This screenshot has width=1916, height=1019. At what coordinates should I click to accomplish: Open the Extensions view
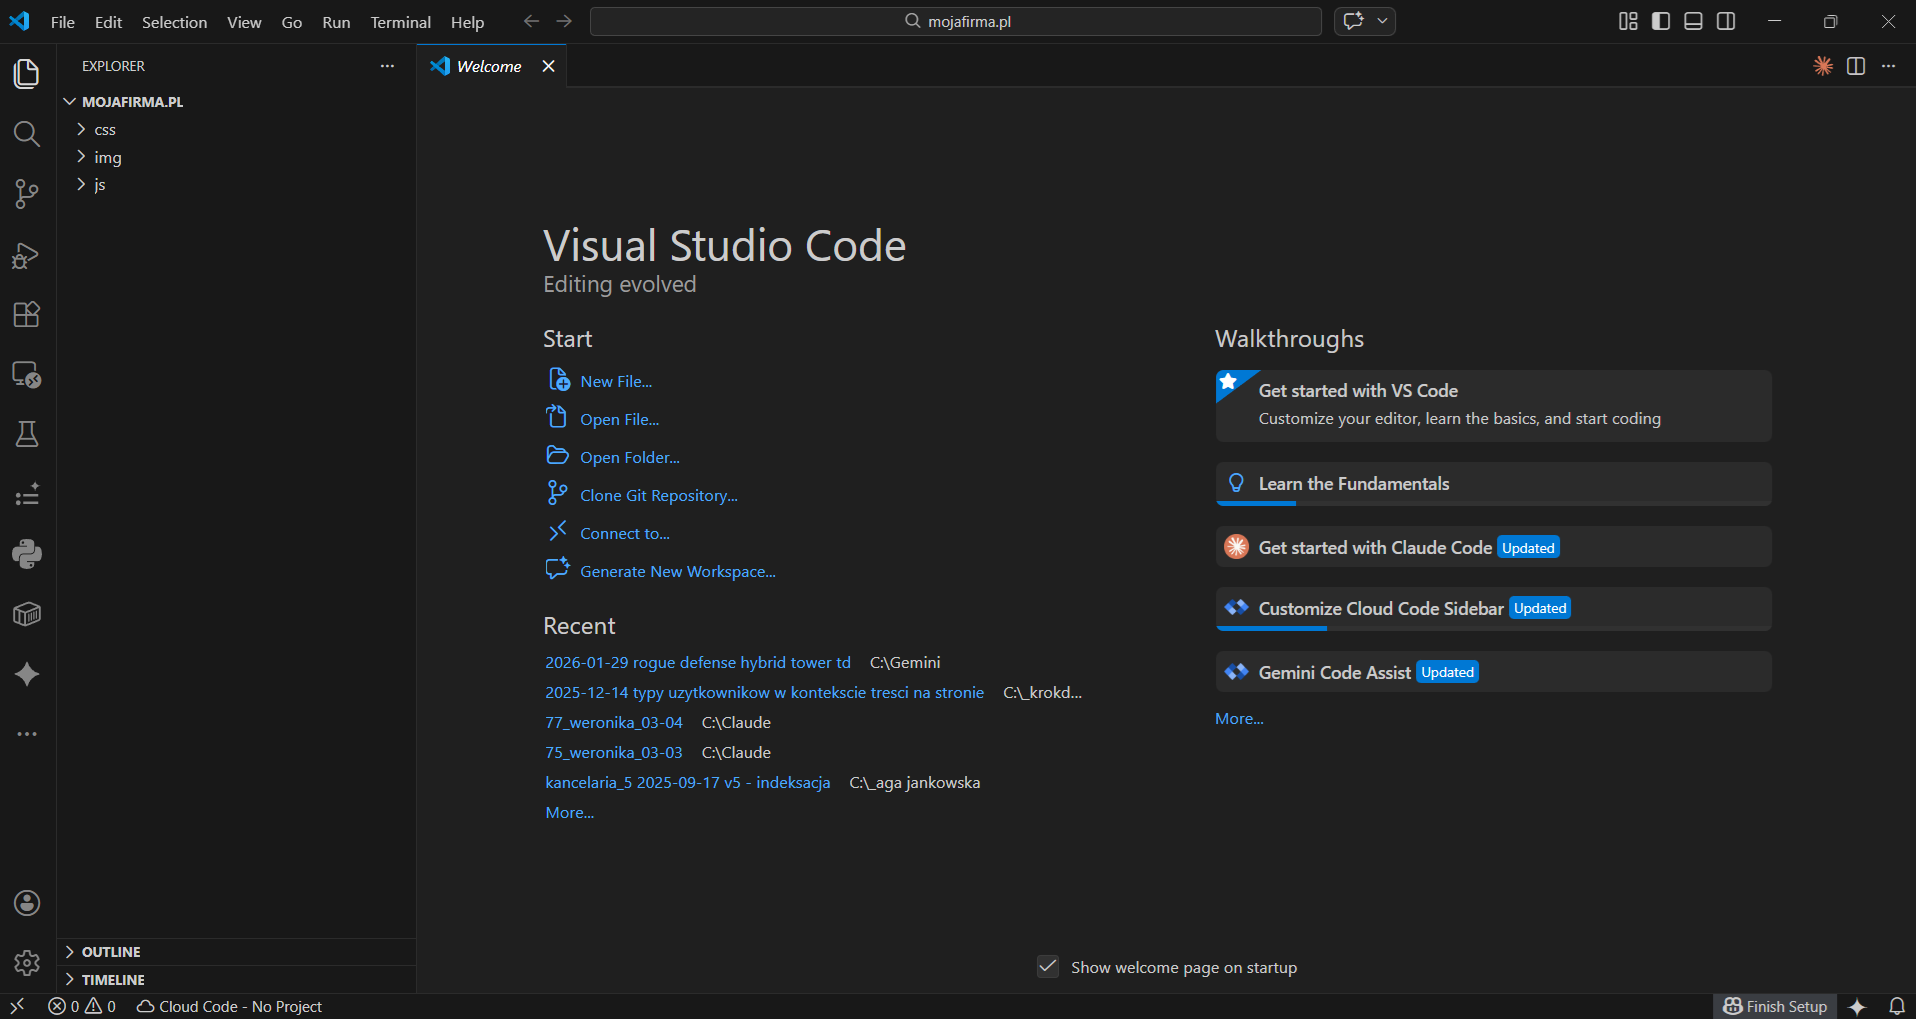(26, 314)
